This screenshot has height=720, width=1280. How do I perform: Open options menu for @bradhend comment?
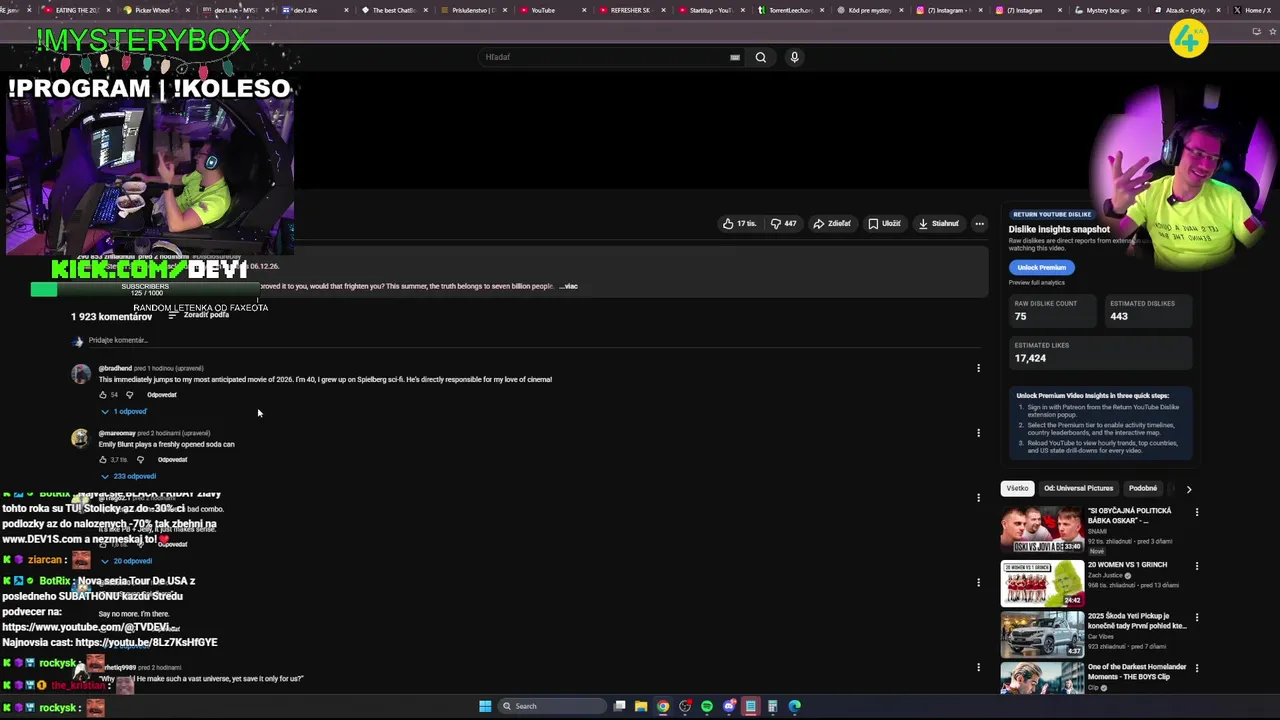pyautogui.click(x=978, y=368)
